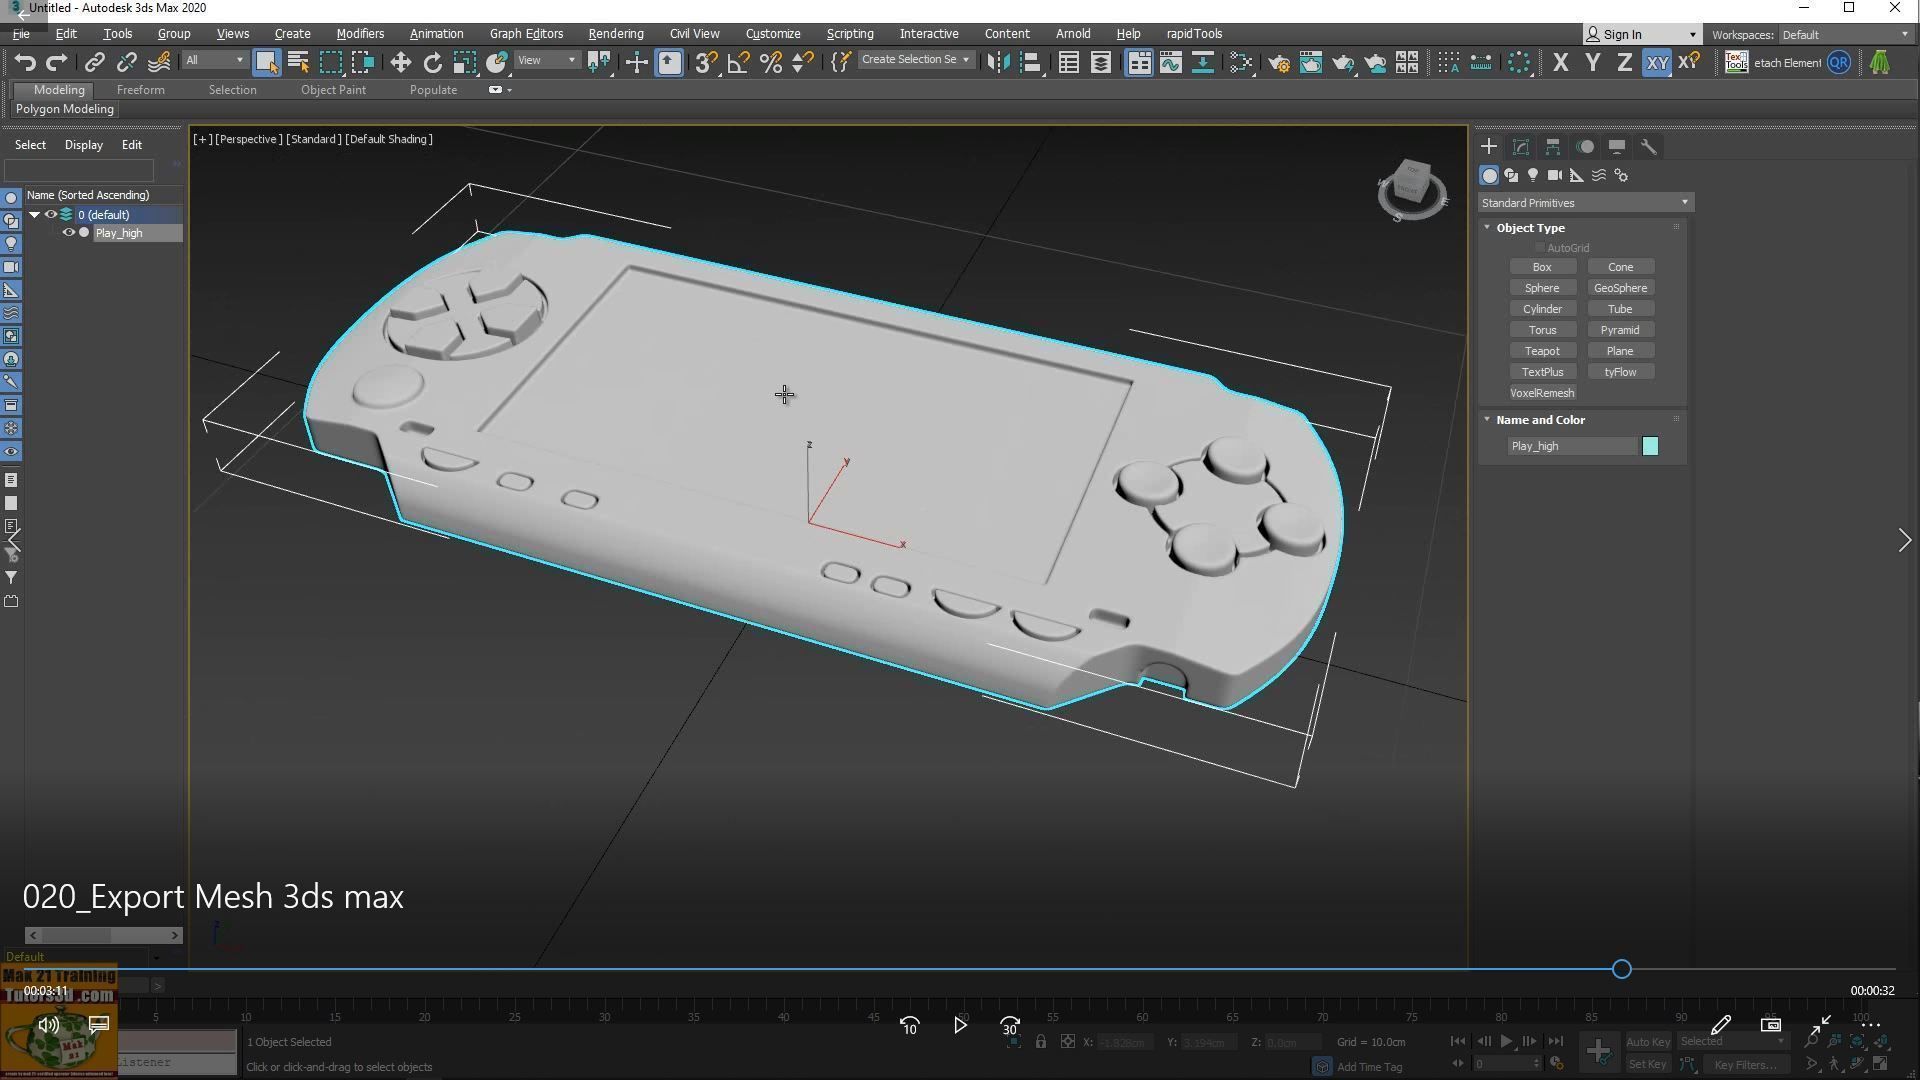The width and height of the screenshot is (1920, 1080).
Task: Open the Modify panel tab
Action: coord(1521,147)
